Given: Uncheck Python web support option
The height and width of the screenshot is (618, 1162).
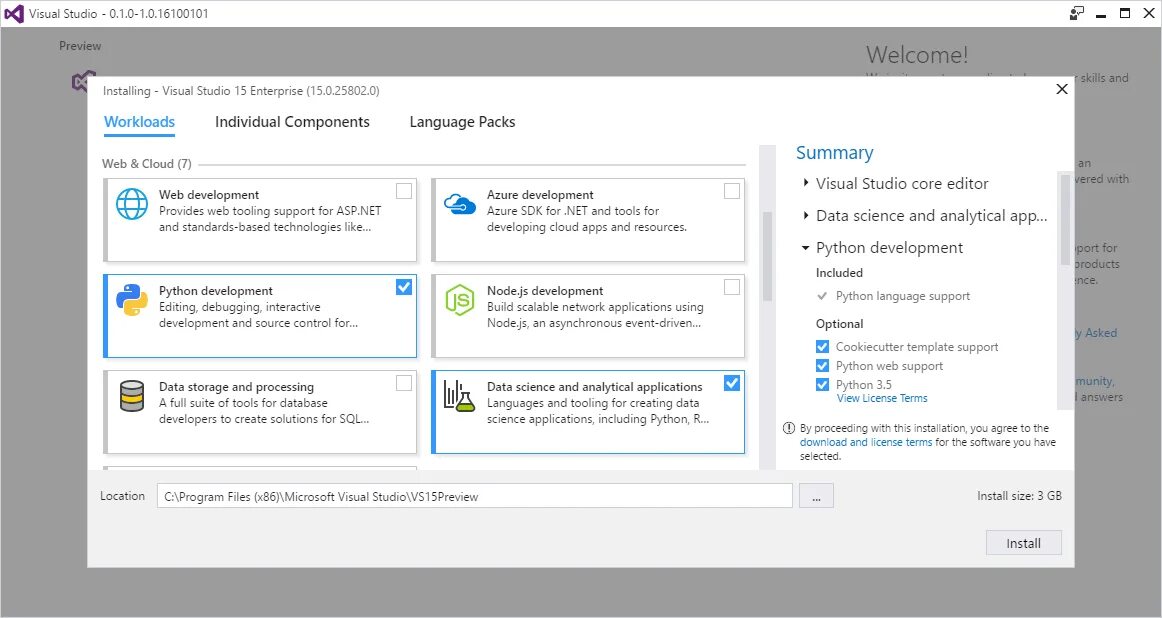Looking at the screenshot, I should pos(822,366).
